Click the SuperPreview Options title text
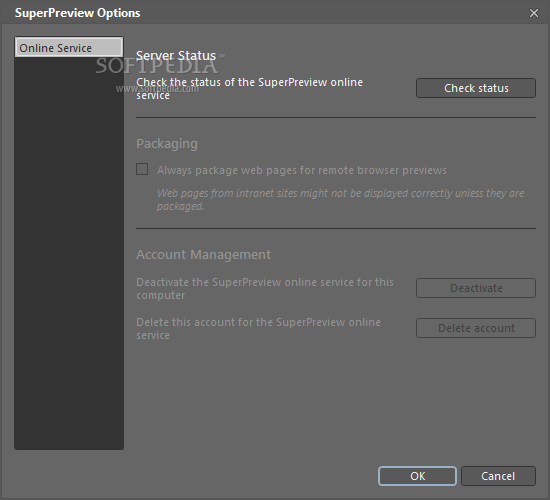 tap(78, 13)
